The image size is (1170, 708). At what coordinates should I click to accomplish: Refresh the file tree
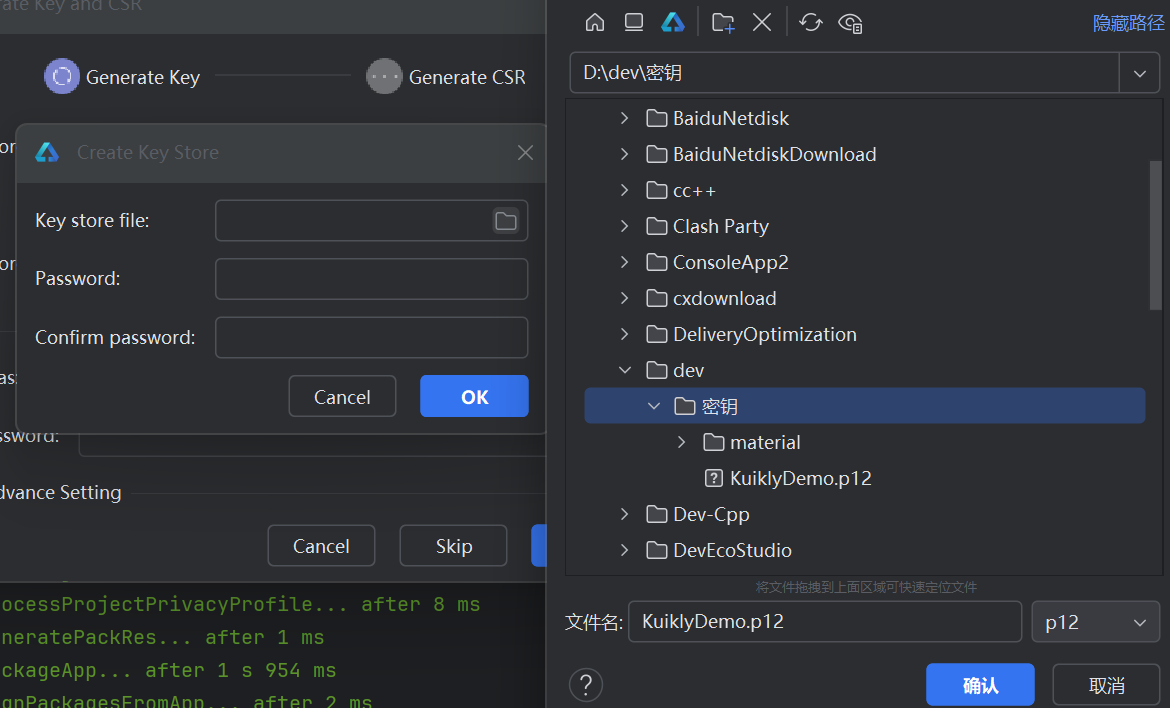click(810, 22)
